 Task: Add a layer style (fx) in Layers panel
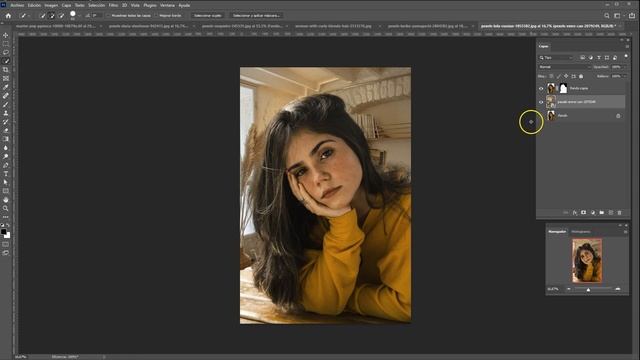click(575, 213)
